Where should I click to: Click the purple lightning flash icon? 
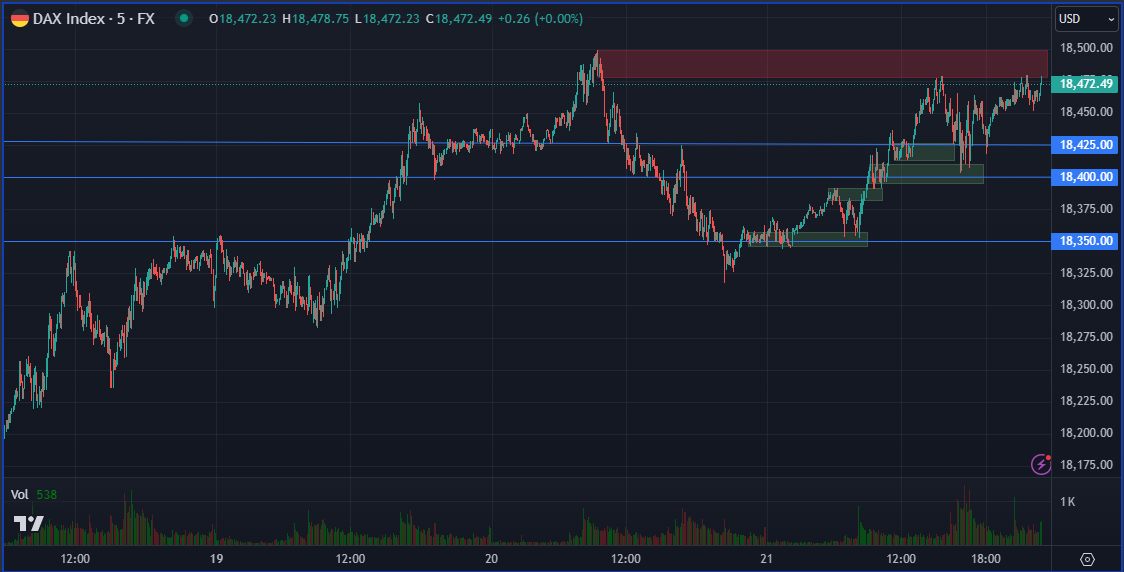pyautogui.click(x=1041, y=464)
